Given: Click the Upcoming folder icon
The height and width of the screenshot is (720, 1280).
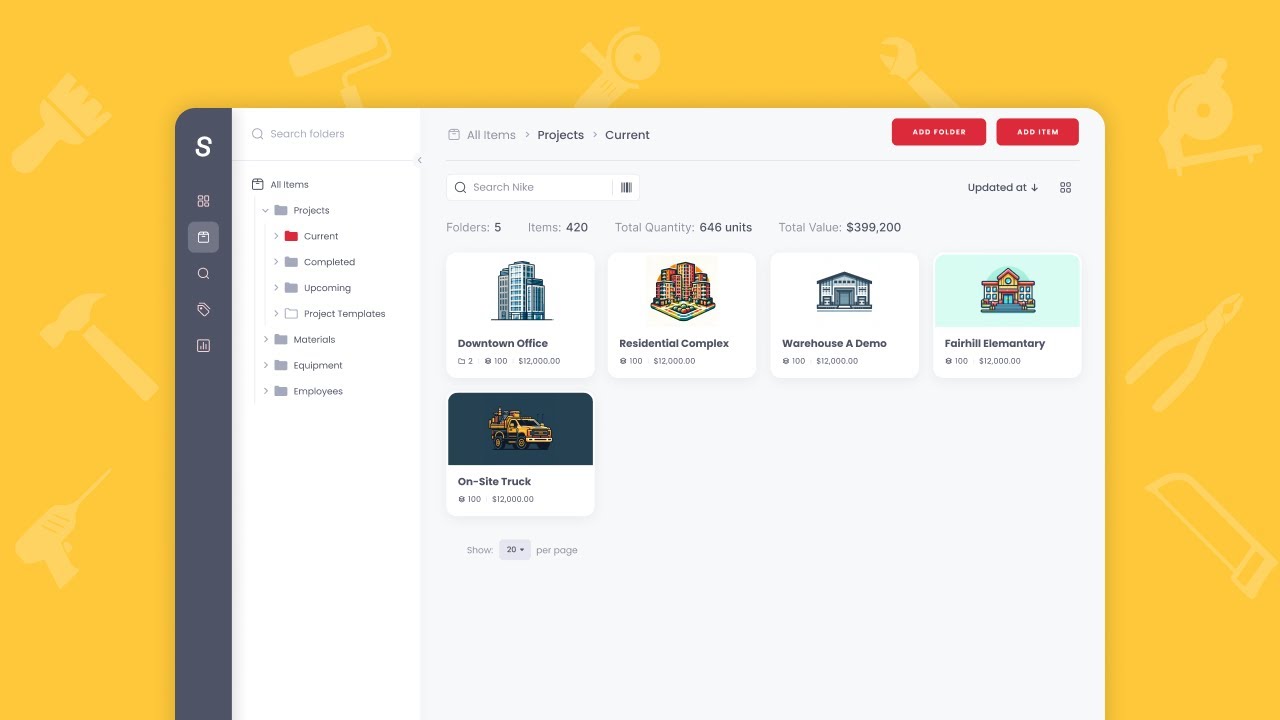Looking at the screenshot, I should pos(291,288).
